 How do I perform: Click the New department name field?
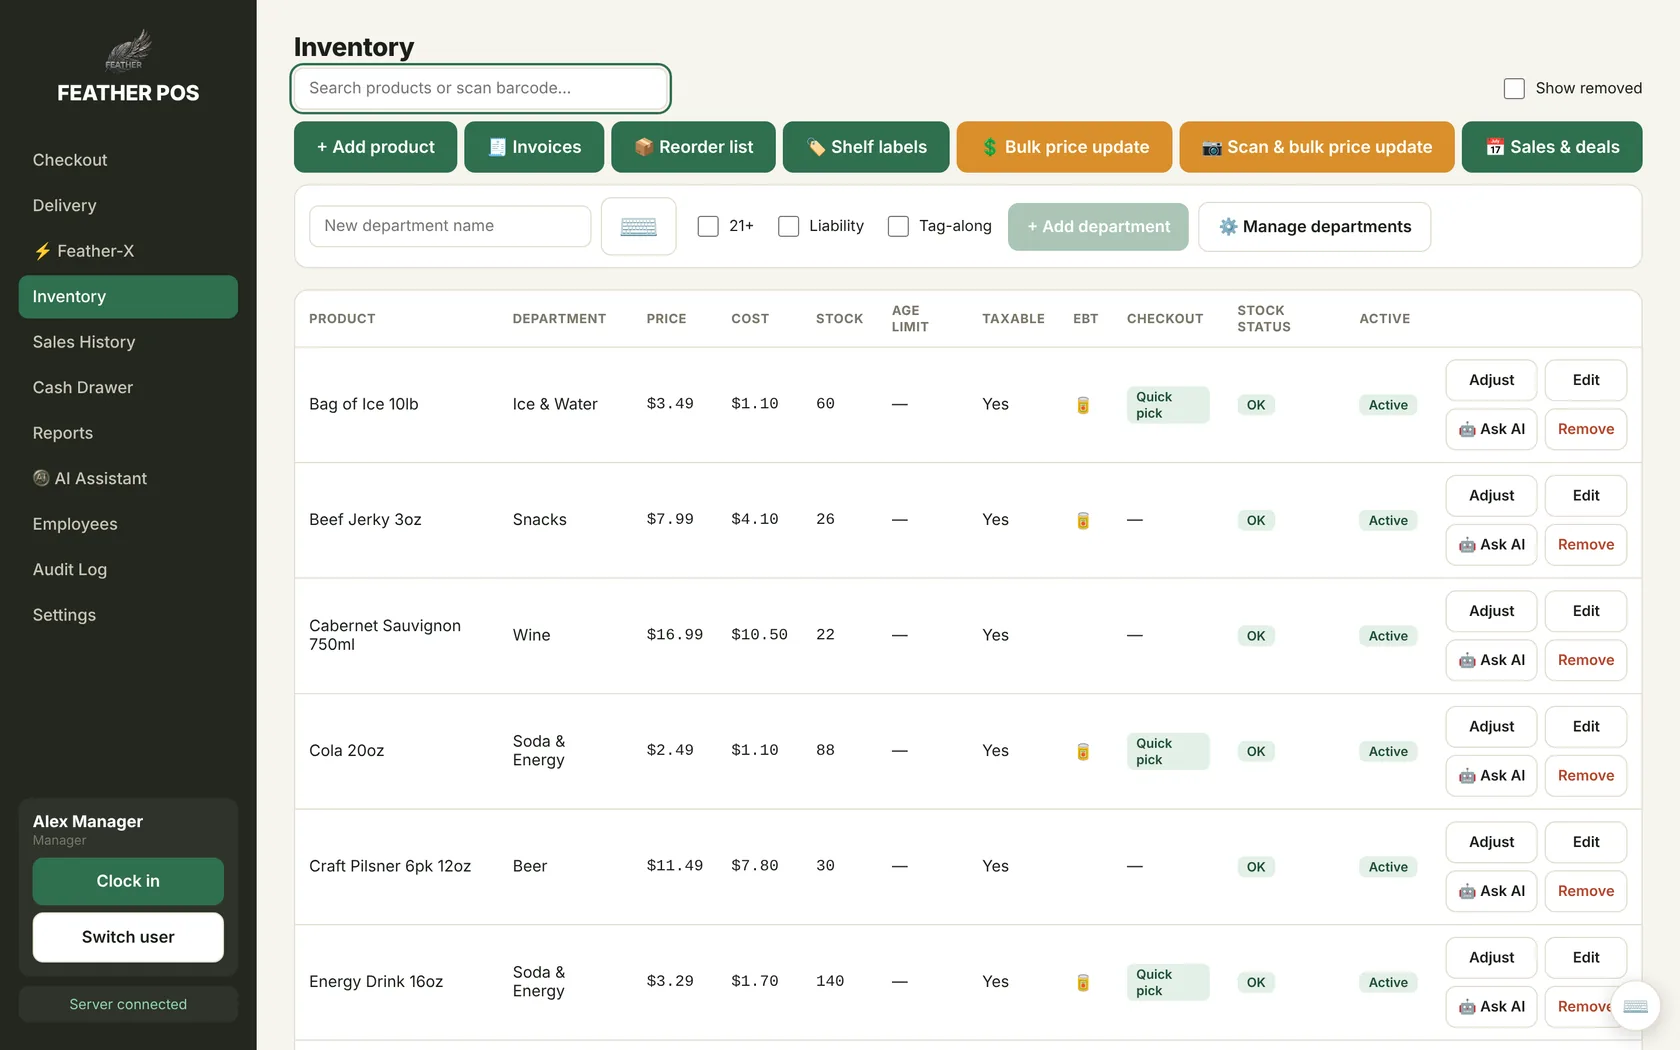(x=450, y=226)
